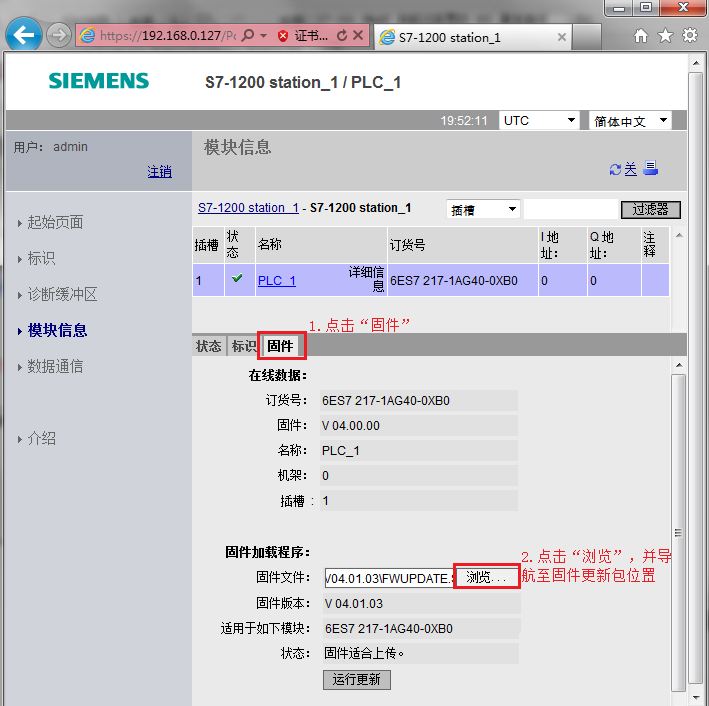Open favorites with the star icon
The width and height of the screenshot is (709, 706).
point(665,35)
